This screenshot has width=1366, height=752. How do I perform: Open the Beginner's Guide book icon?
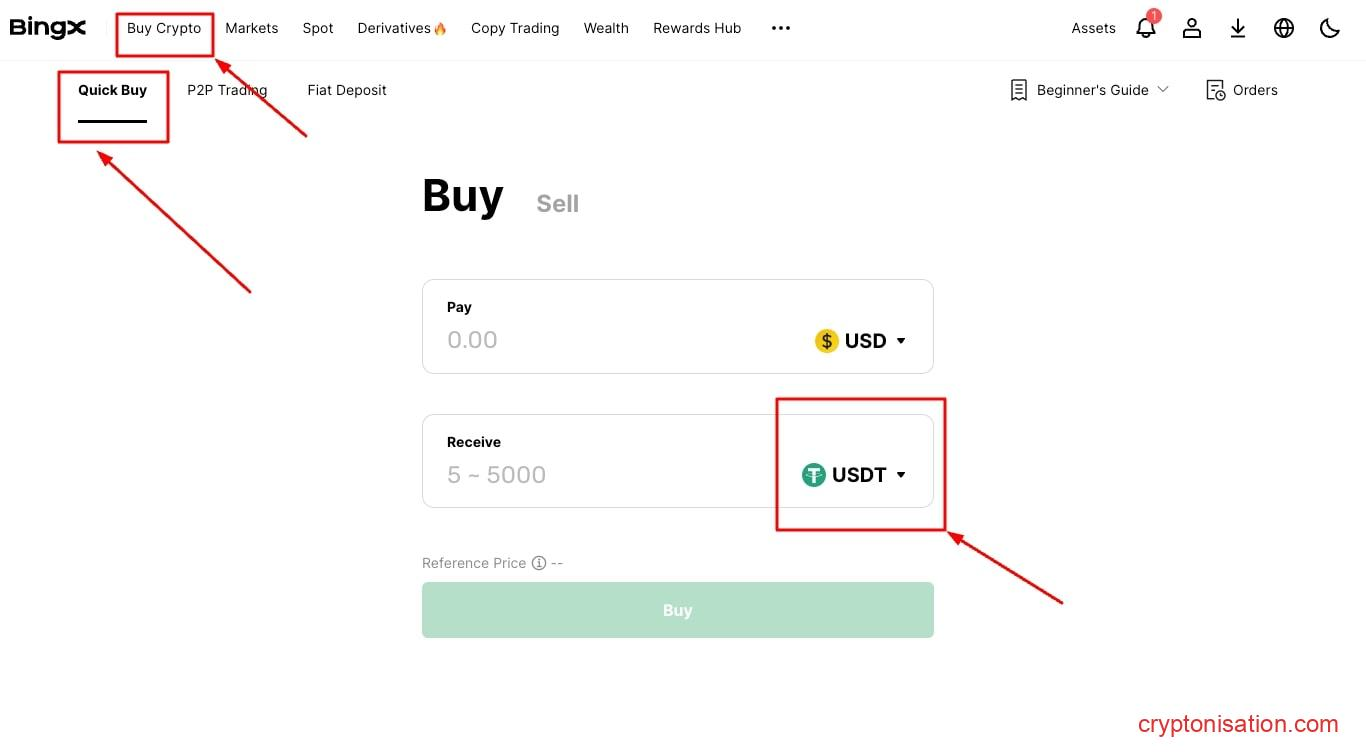coord(1018,90)
